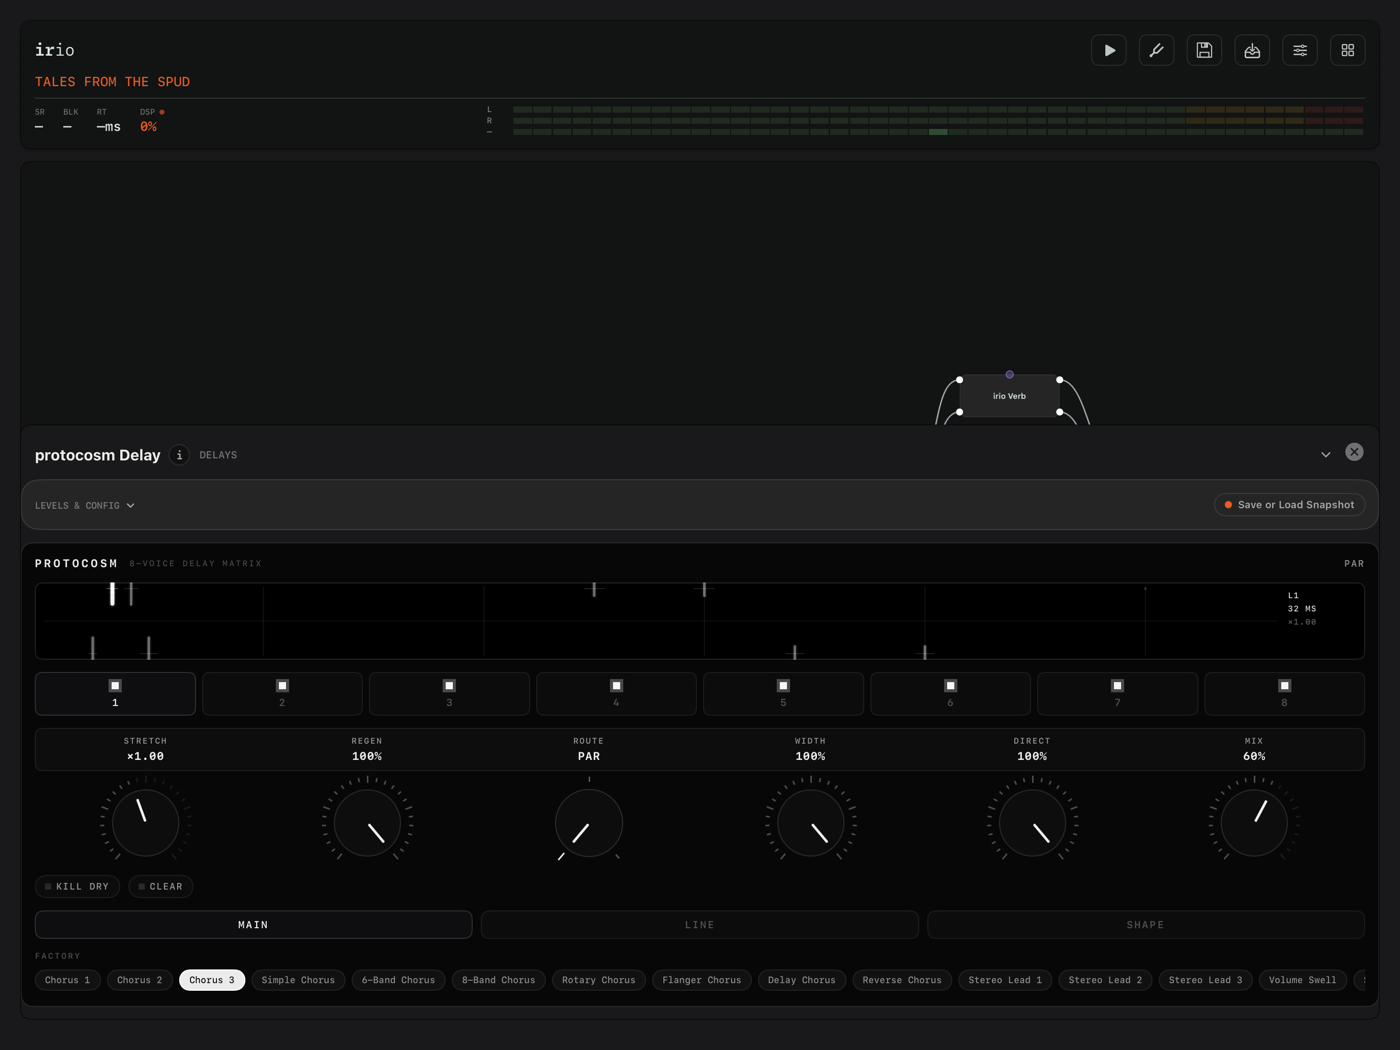Toggle Kill Dry
Image resolution: width=1400 pixels, height=1050 pixels.
pyautogui.click(x=77, y=886)
